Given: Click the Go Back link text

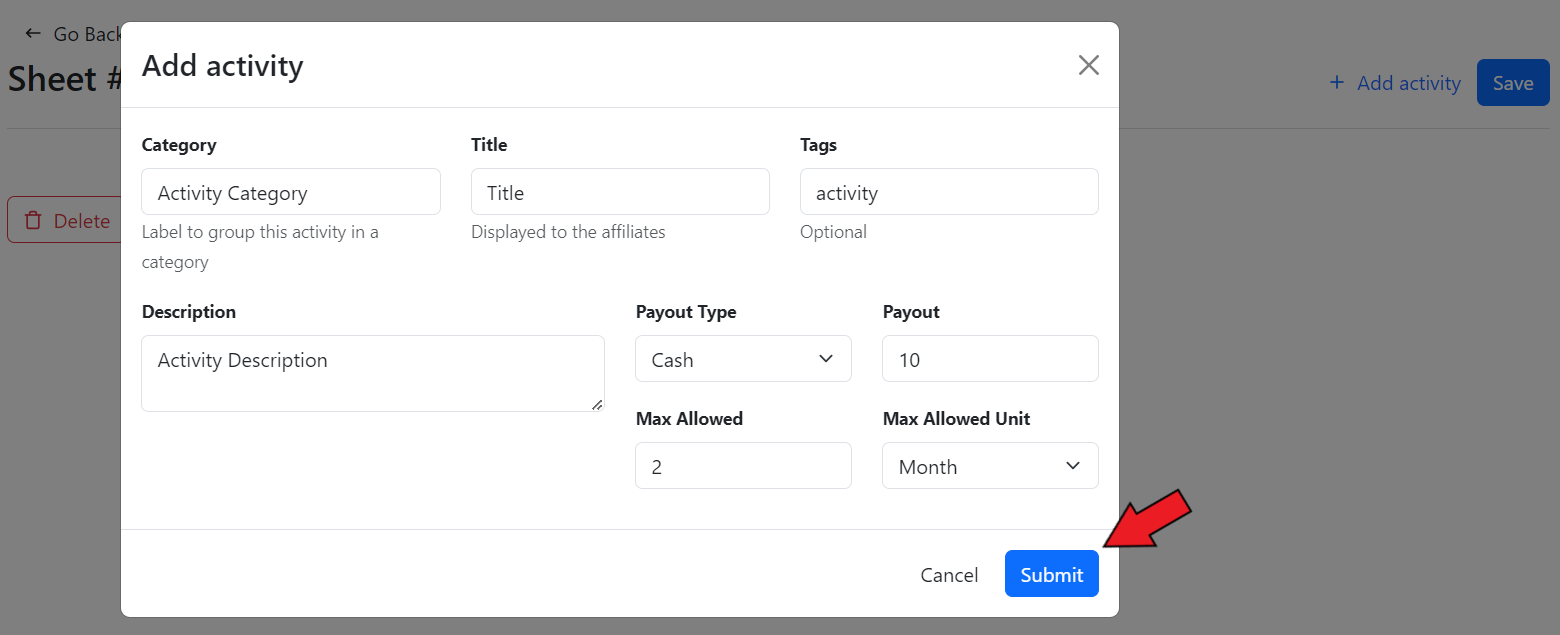Looking at the screenshot, I should point(87,34).
